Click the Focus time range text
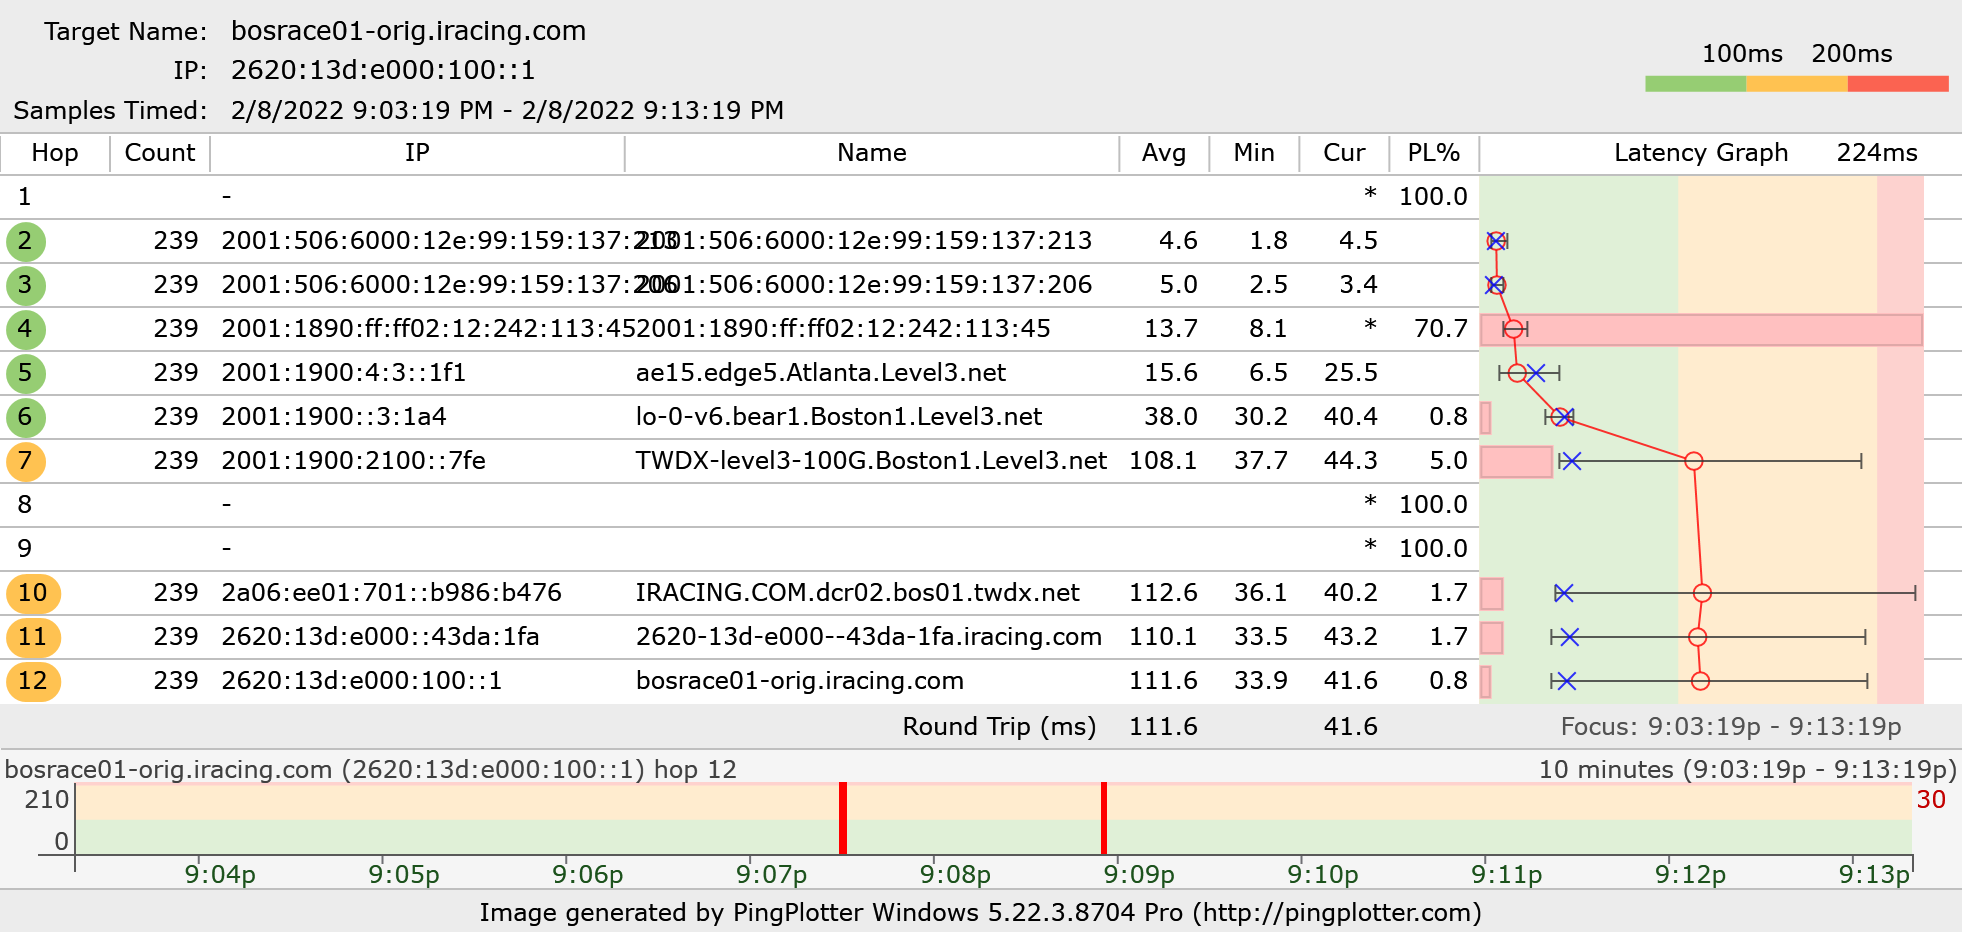The image size is (1962, 932). (1731, 727)
